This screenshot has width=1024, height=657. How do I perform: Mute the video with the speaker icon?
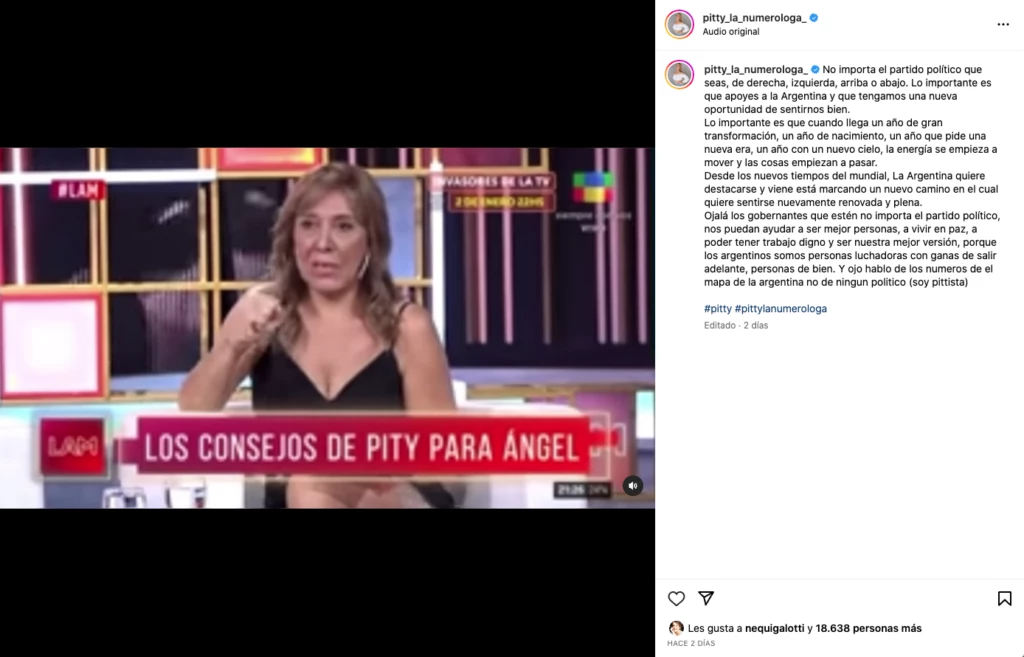click(632, 486)
